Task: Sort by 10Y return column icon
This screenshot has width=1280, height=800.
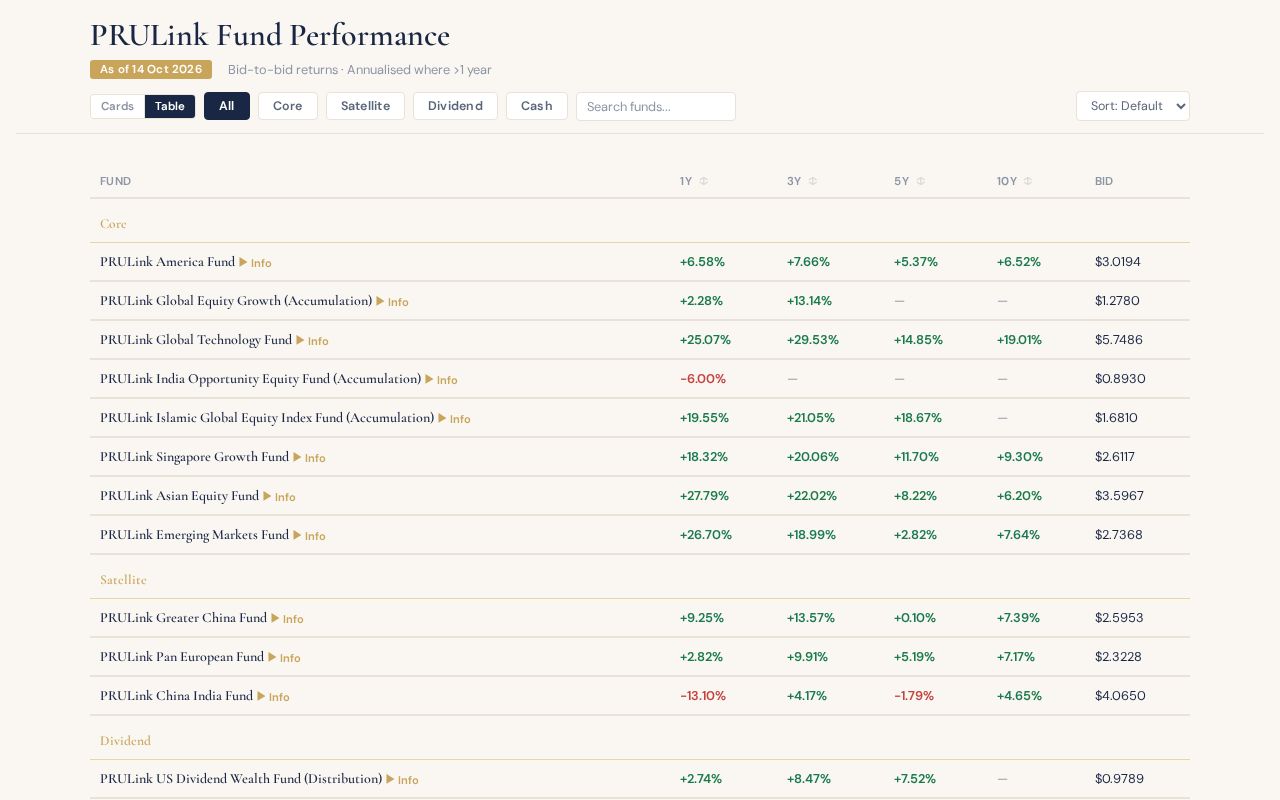Action: click(x=1027, y=181)
